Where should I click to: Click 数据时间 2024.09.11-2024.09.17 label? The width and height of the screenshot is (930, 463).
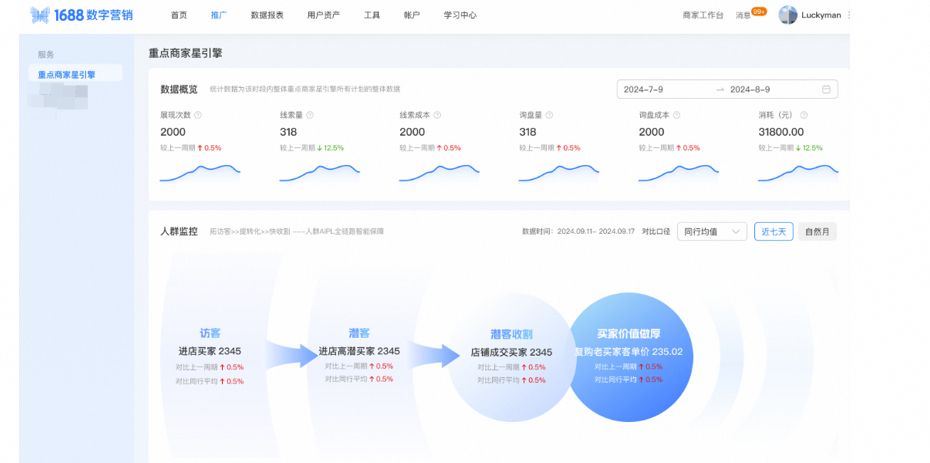click(578, 232)
